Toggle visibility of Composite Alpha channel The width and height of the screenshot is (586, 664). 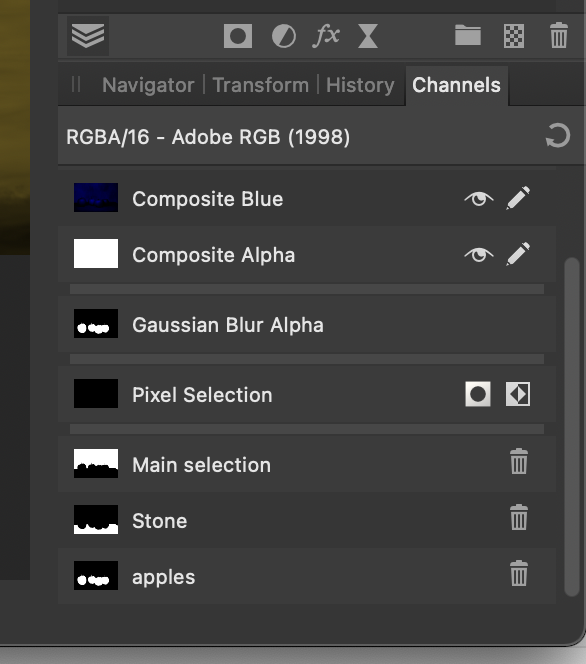click(479, 255)
